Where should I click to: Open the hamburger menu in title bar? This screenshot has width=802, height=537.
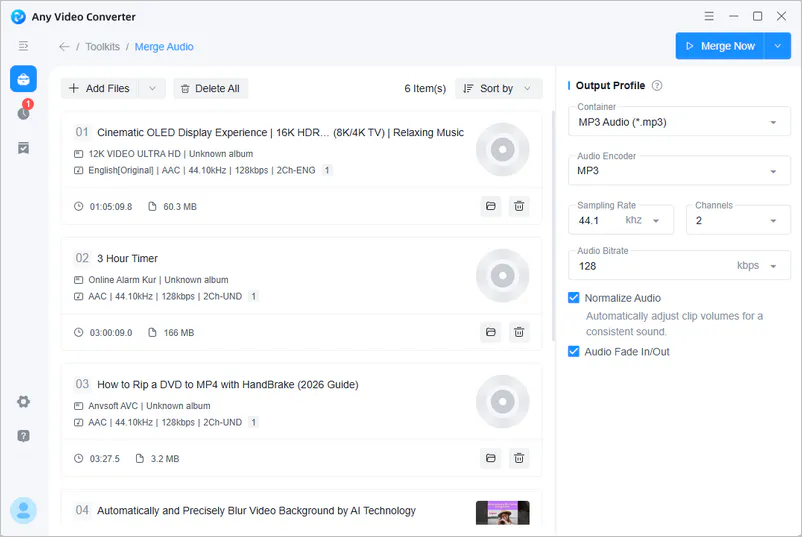point(709,16)
